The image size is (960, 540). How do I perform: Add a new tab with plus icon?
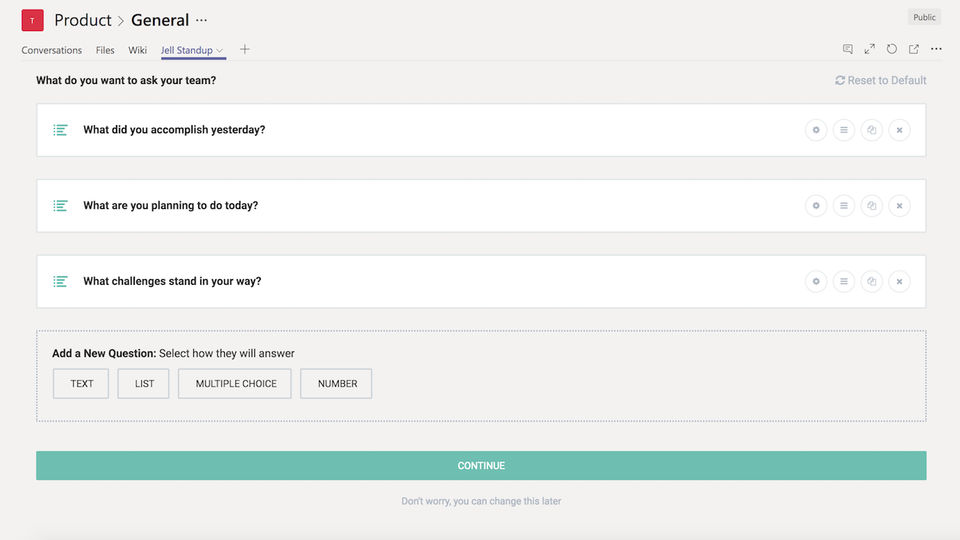point(245,49)
